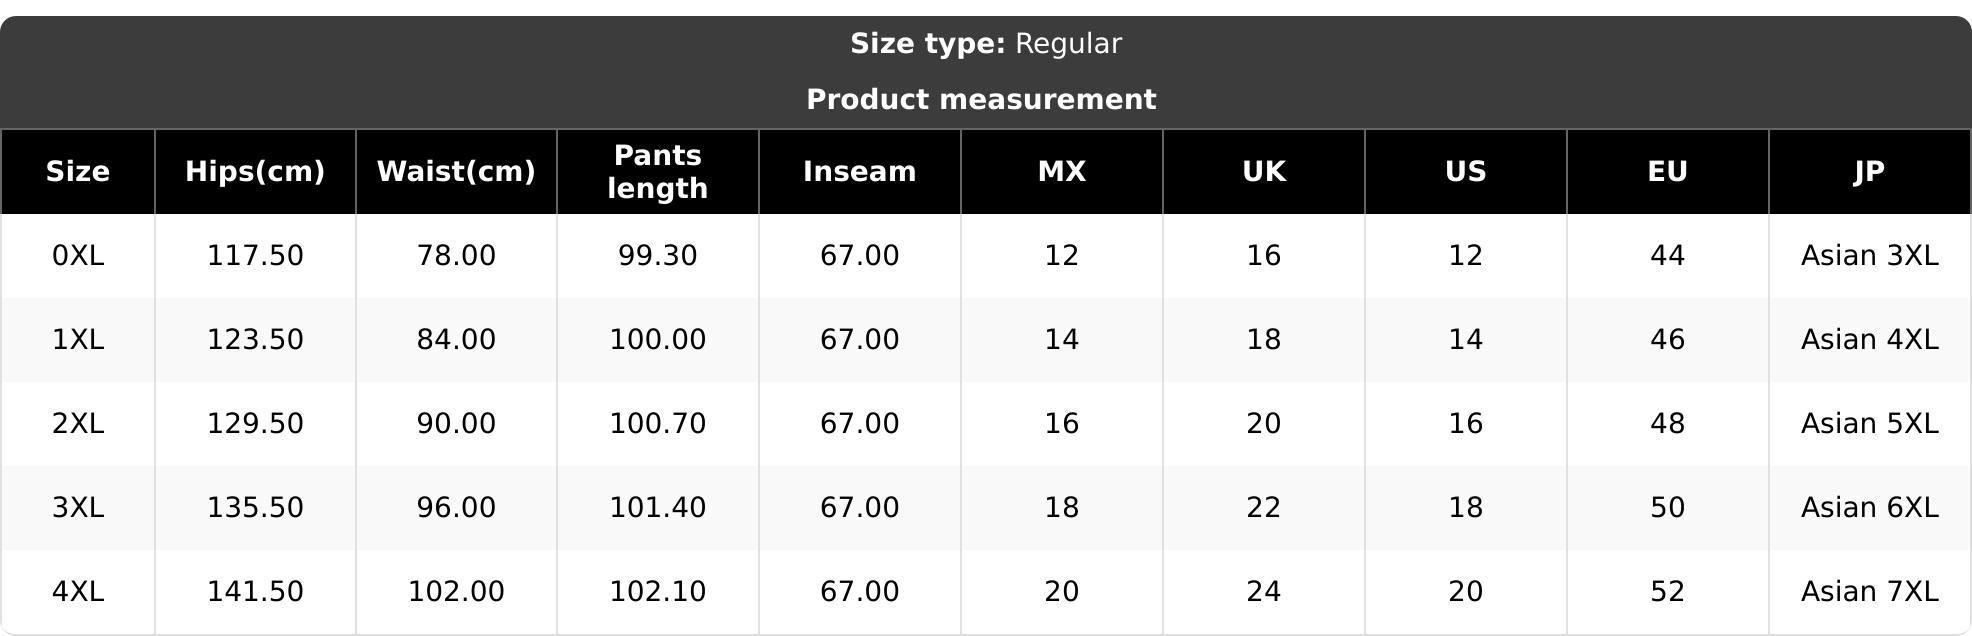Viewport: 1972px width, 636px height.
Task: Click the 0XL size row label
Action: tap(78, 256)
